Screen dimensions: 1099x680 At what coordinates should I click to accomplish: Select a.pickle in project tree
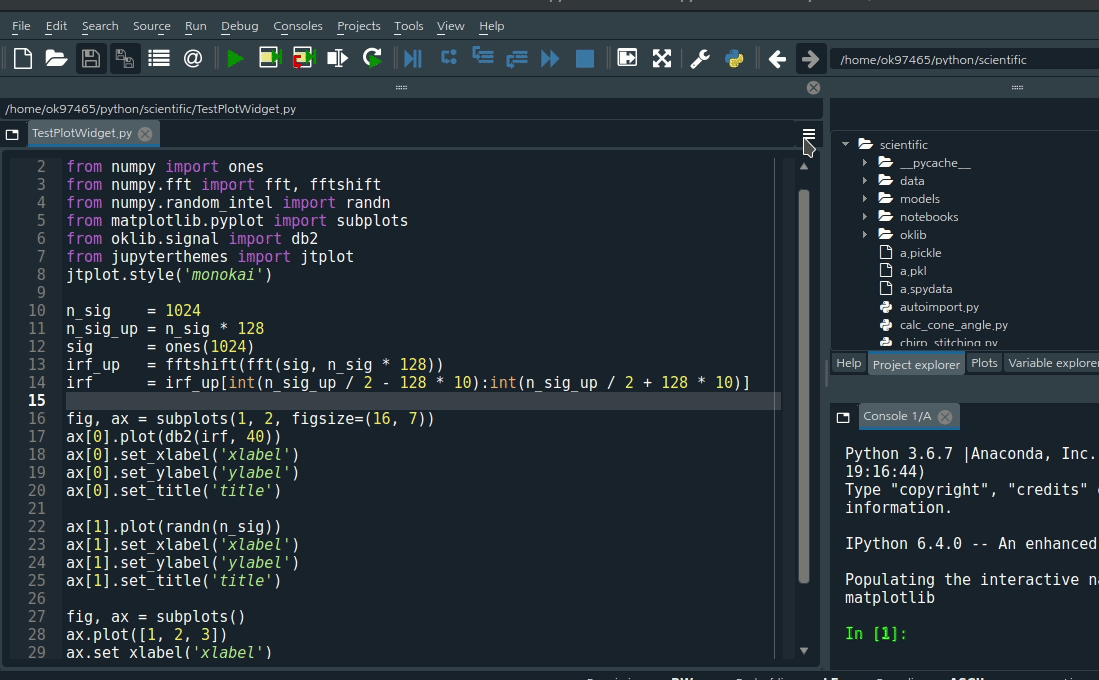(x=920, y=253)
